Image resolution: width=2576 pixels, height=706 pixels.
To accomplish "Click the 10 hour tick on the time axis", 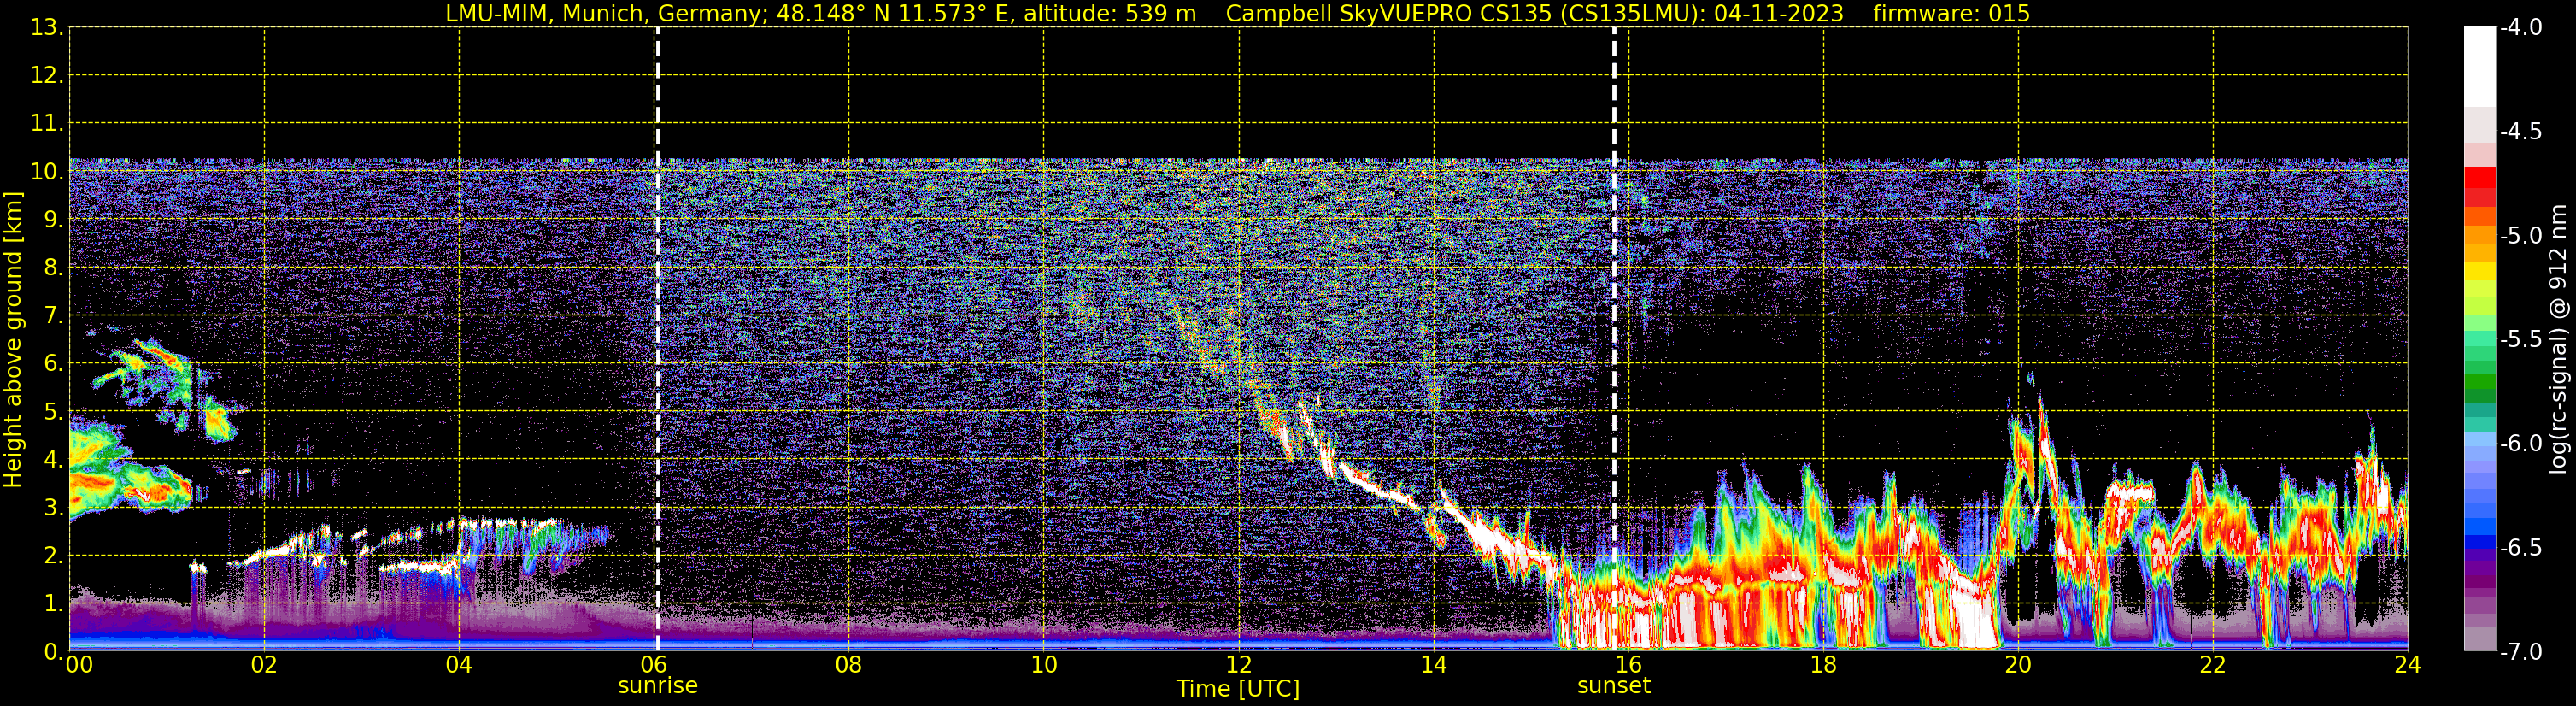I will [x=1044, y=665].
